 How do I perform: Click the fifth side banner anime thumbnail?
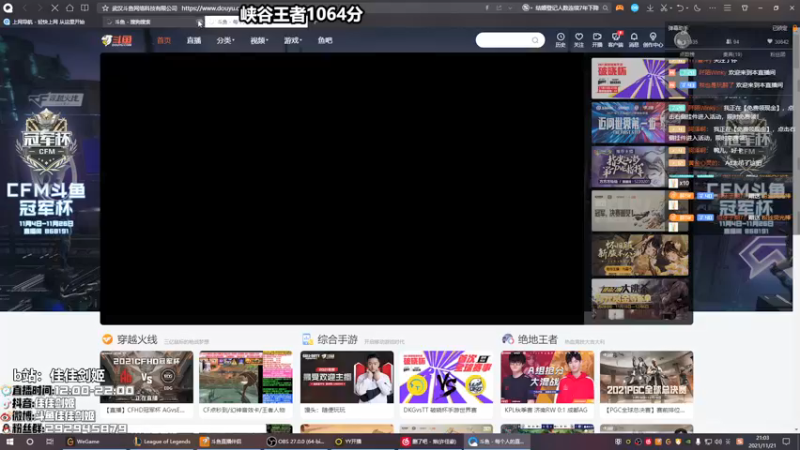pyautogui.click(x=640, y=255)
